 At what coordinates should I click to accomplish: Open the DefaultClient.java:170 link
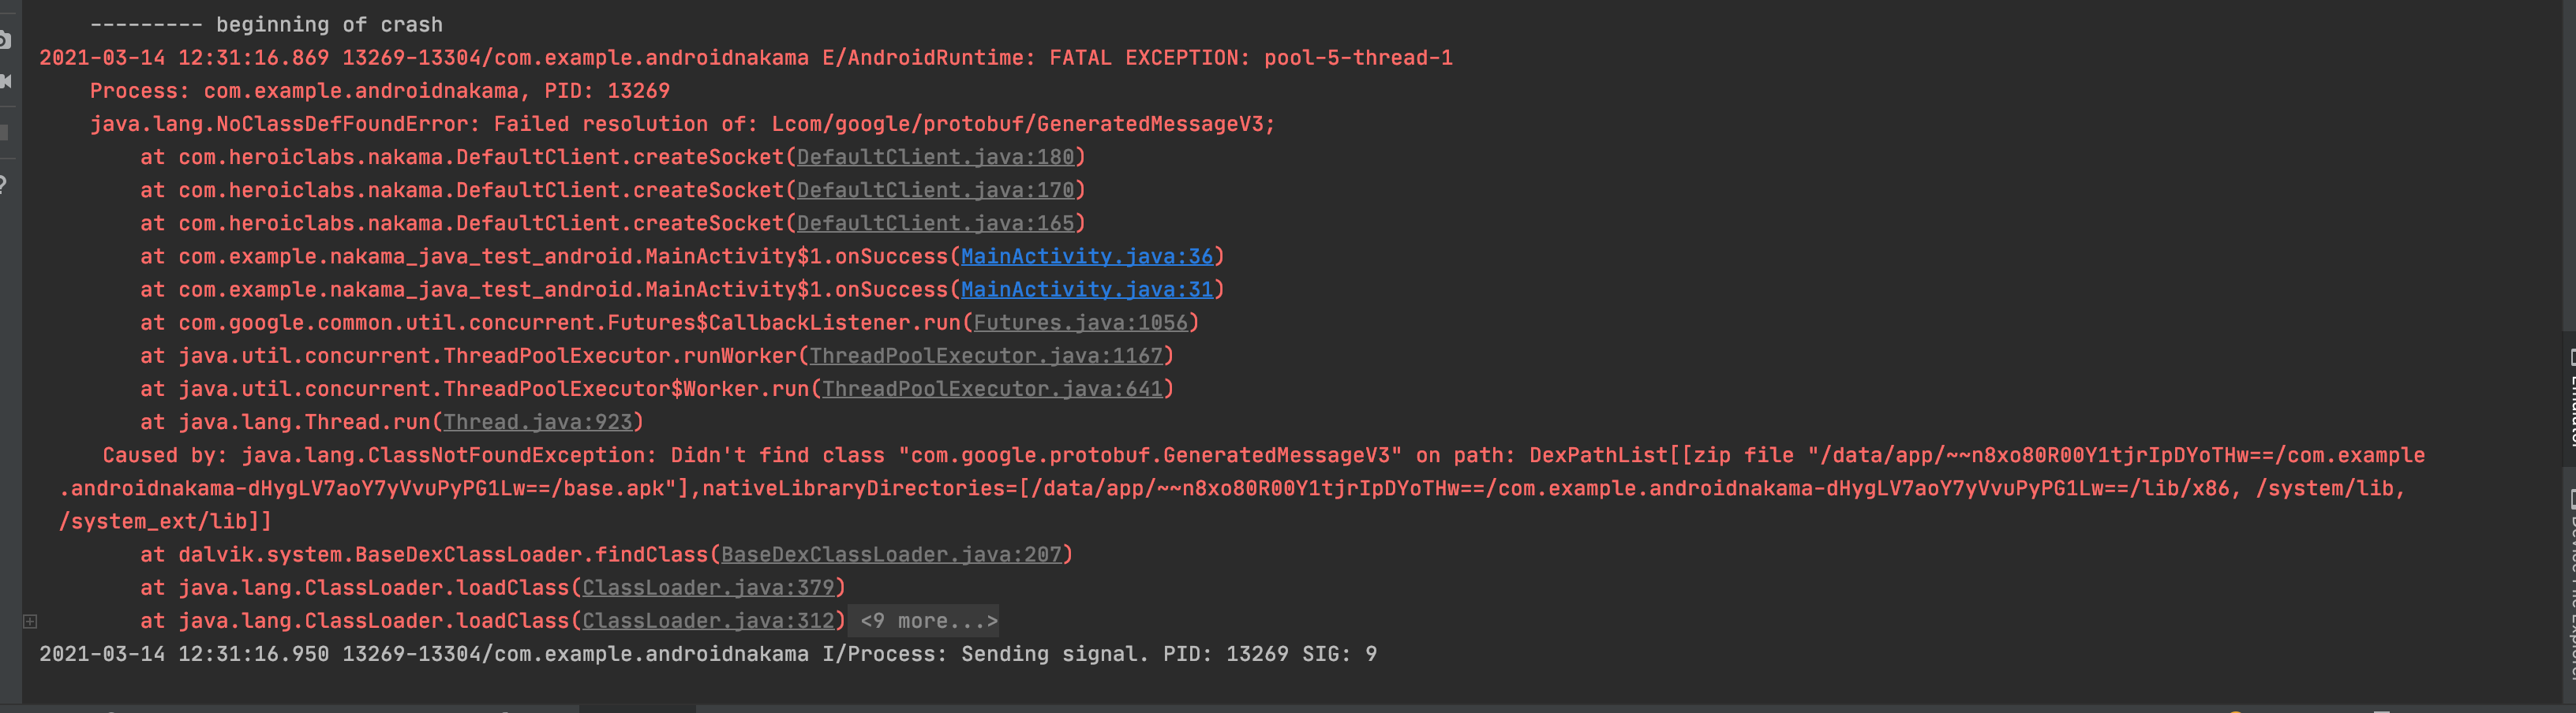935,190
